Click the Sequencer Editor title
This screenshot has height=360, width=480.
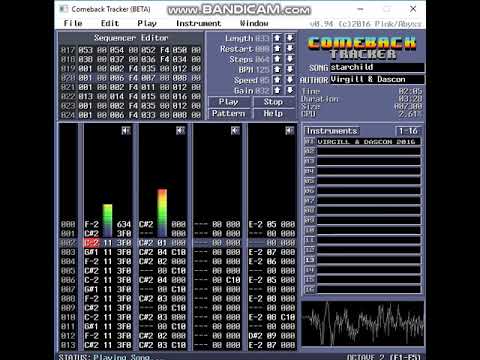(x=131, y=38)
